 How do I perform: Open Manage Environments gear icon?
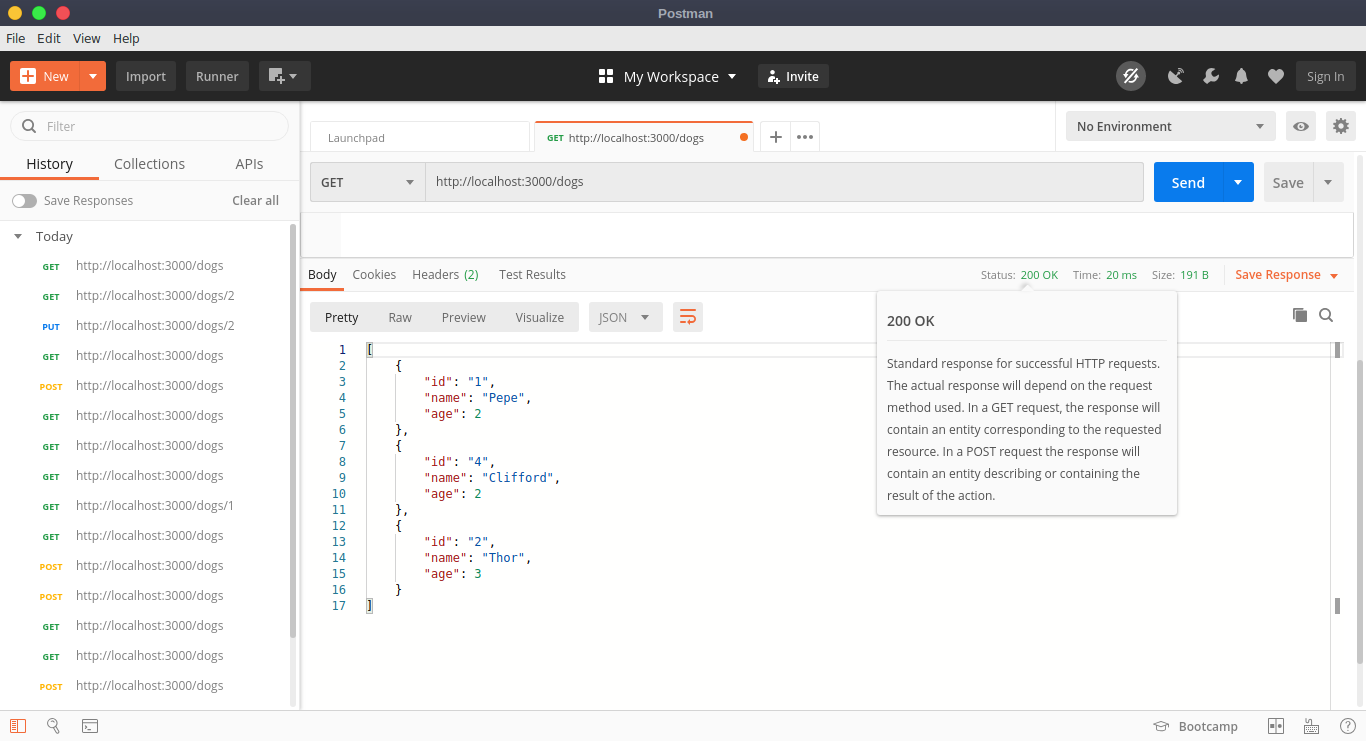coord(1340,126)
